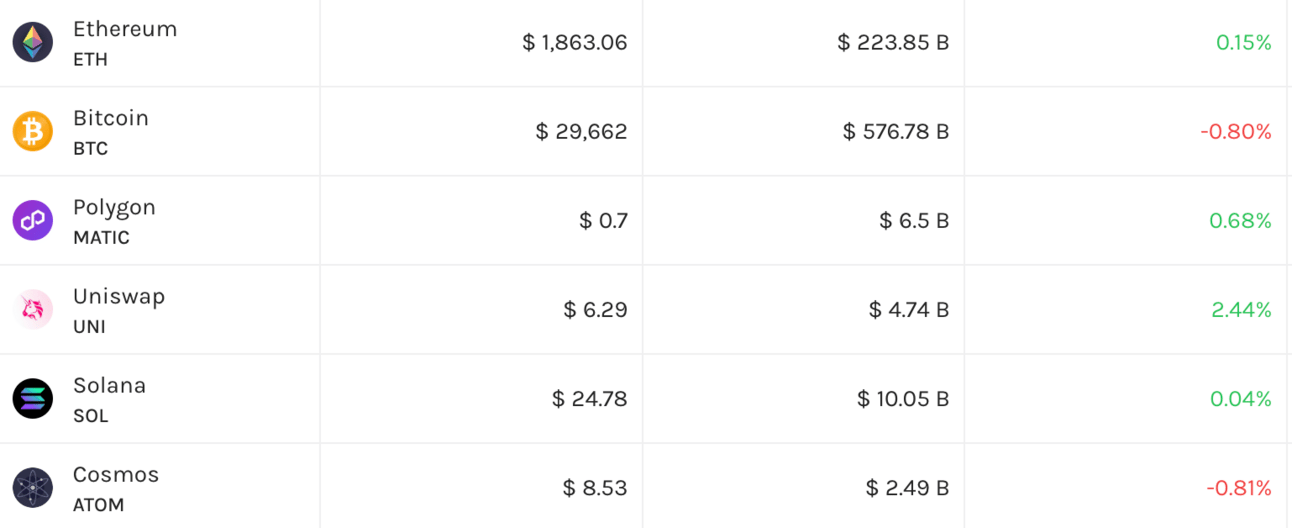The height and width of the screenshot is (528, 1292).
Task: Click the orange Bitcoin logo icon
Action: tap(33, 131)
